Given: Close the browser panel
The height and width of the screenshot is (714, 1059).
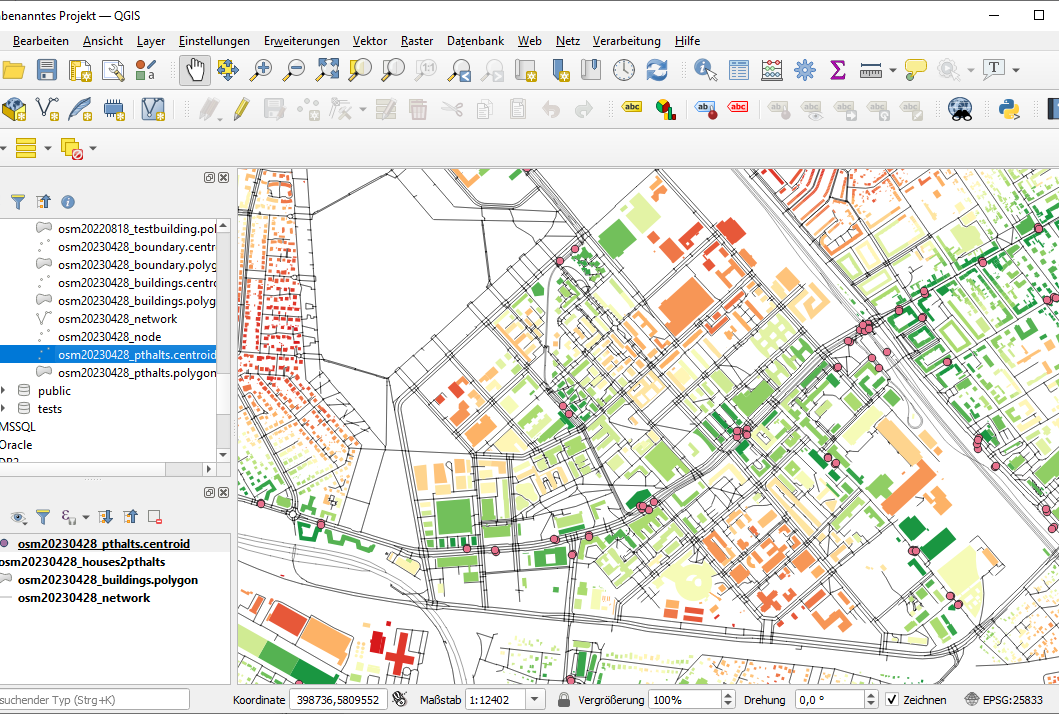Looking at the screenshot, I should (224, 178).
